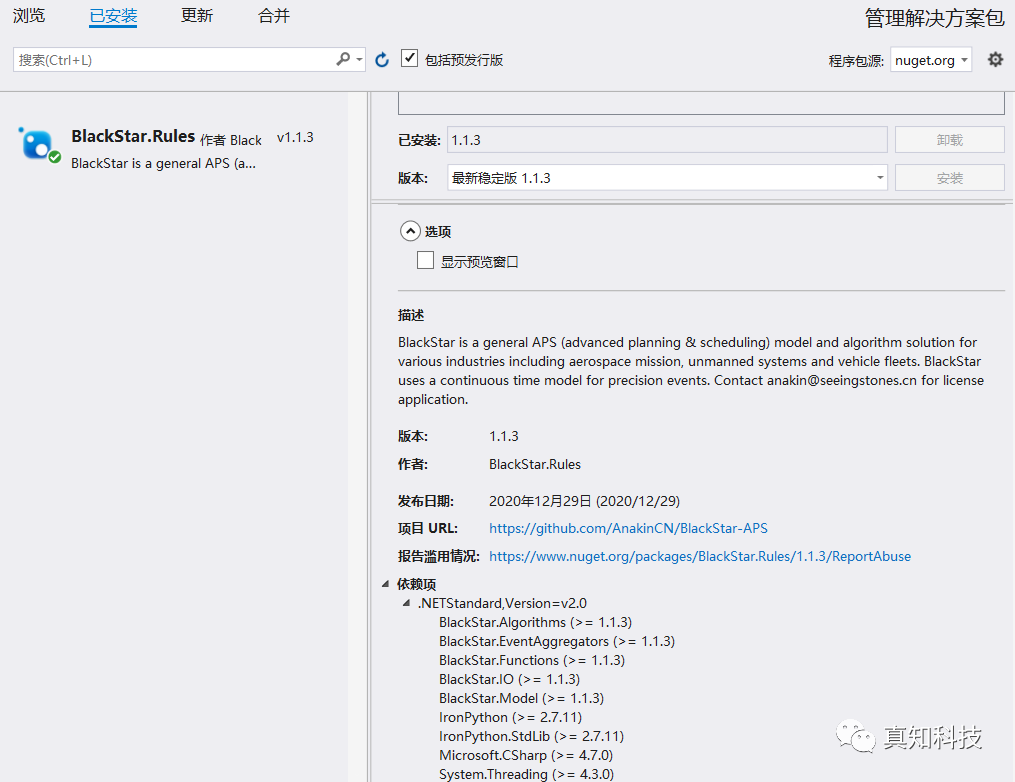Click the publish date 2020/12/29 text
This screenshot has width=1015, height=782.
tap(584, 501)
